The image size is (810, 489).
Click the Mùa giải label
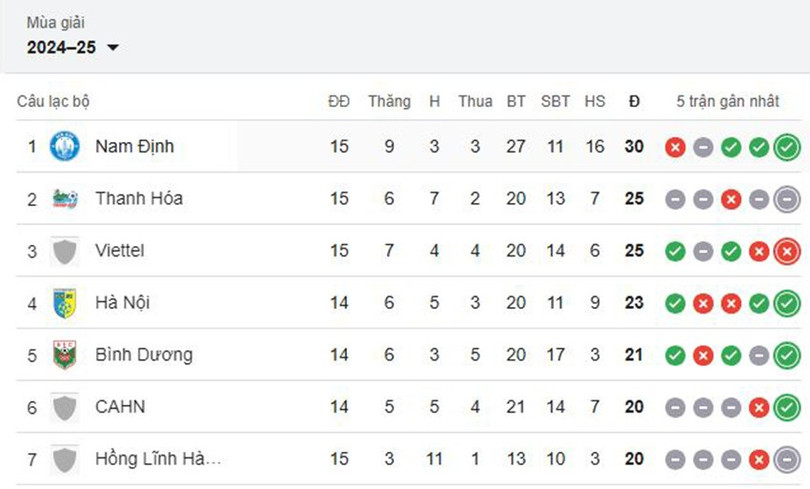point(55,23)
